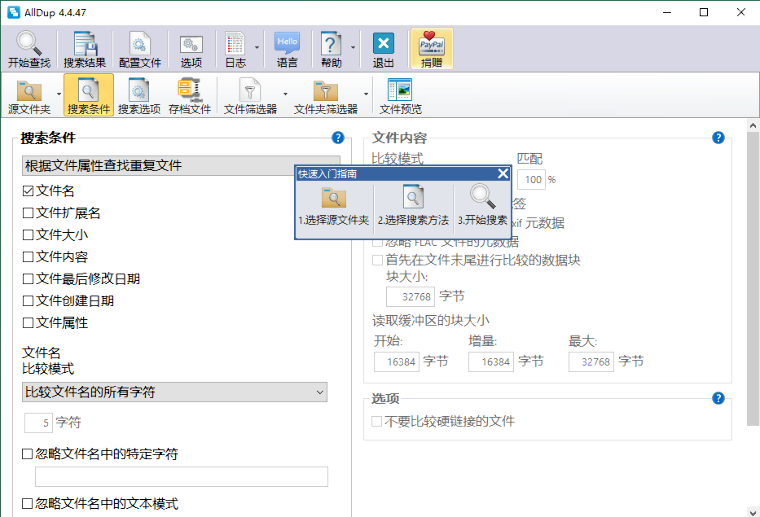Check 不要比较硬链接的文件 option
The height and width of the screenshot is (517, 760).
click(x=377, y=422)
